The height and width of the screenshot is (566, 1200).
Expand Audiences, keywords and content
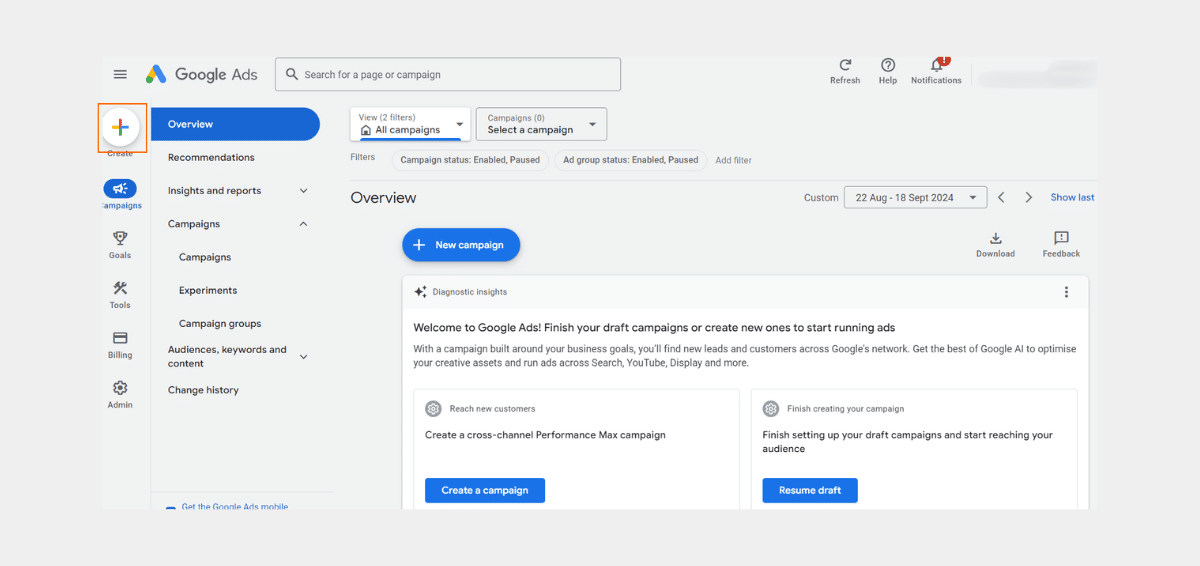point(304,357)
